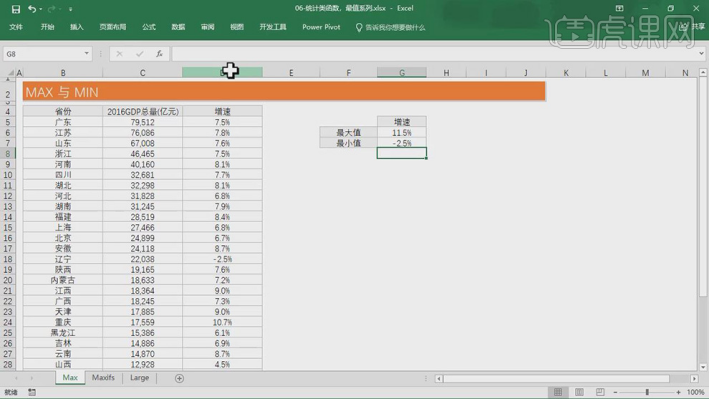Click vertical scrollbar up arrow
709x399 pixels.
click(703, 72)
